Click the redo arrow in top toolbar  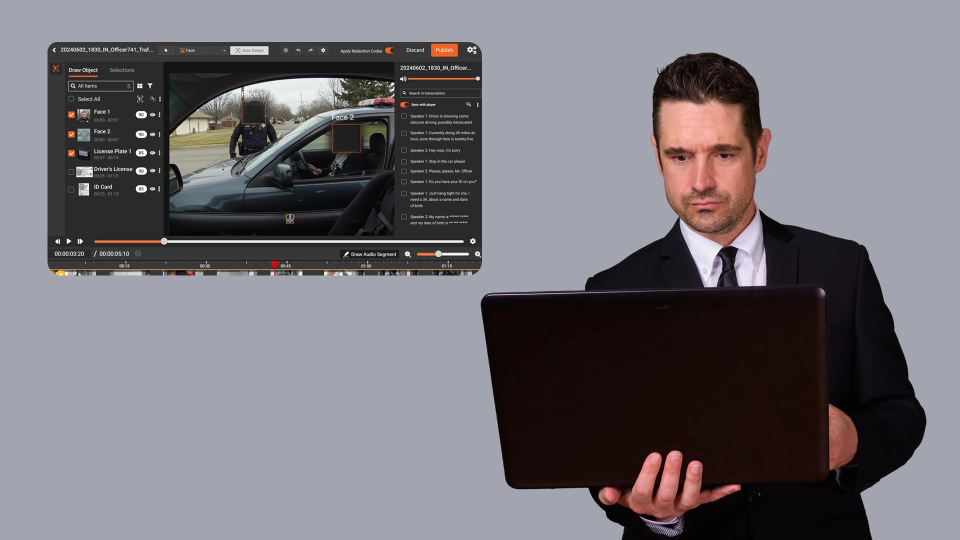(x=310, y=50)
